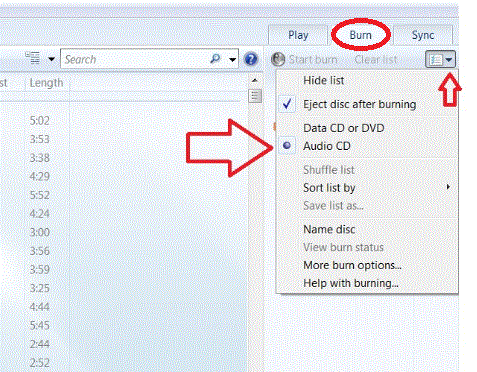Viewport: 477px width, 372px height.
Task: Toggle Eject disc after burning
Action: click(367, 104)
